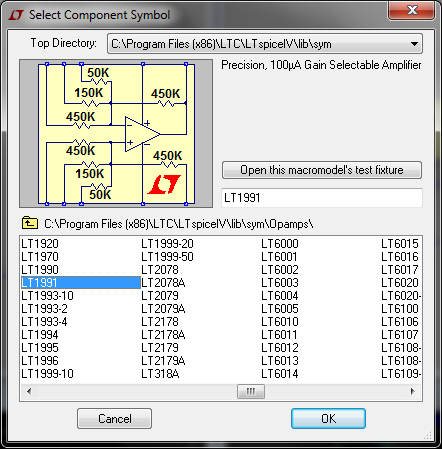Image resolution: width=442 pixels, height=449 pixels.
Task: Select LT6011 in the list
Action: [279, 335]
